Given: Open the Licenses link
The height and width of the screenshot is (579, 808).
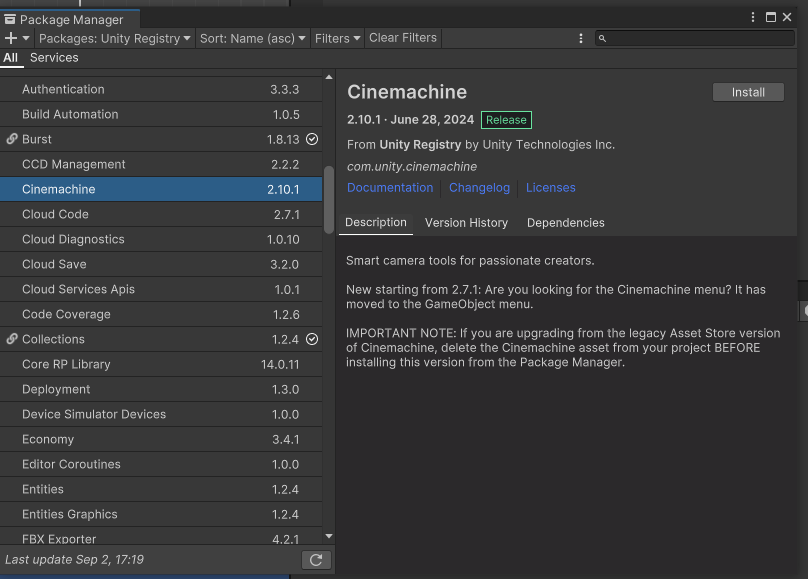Looking at the screenshot, I should tap(550, 188).
